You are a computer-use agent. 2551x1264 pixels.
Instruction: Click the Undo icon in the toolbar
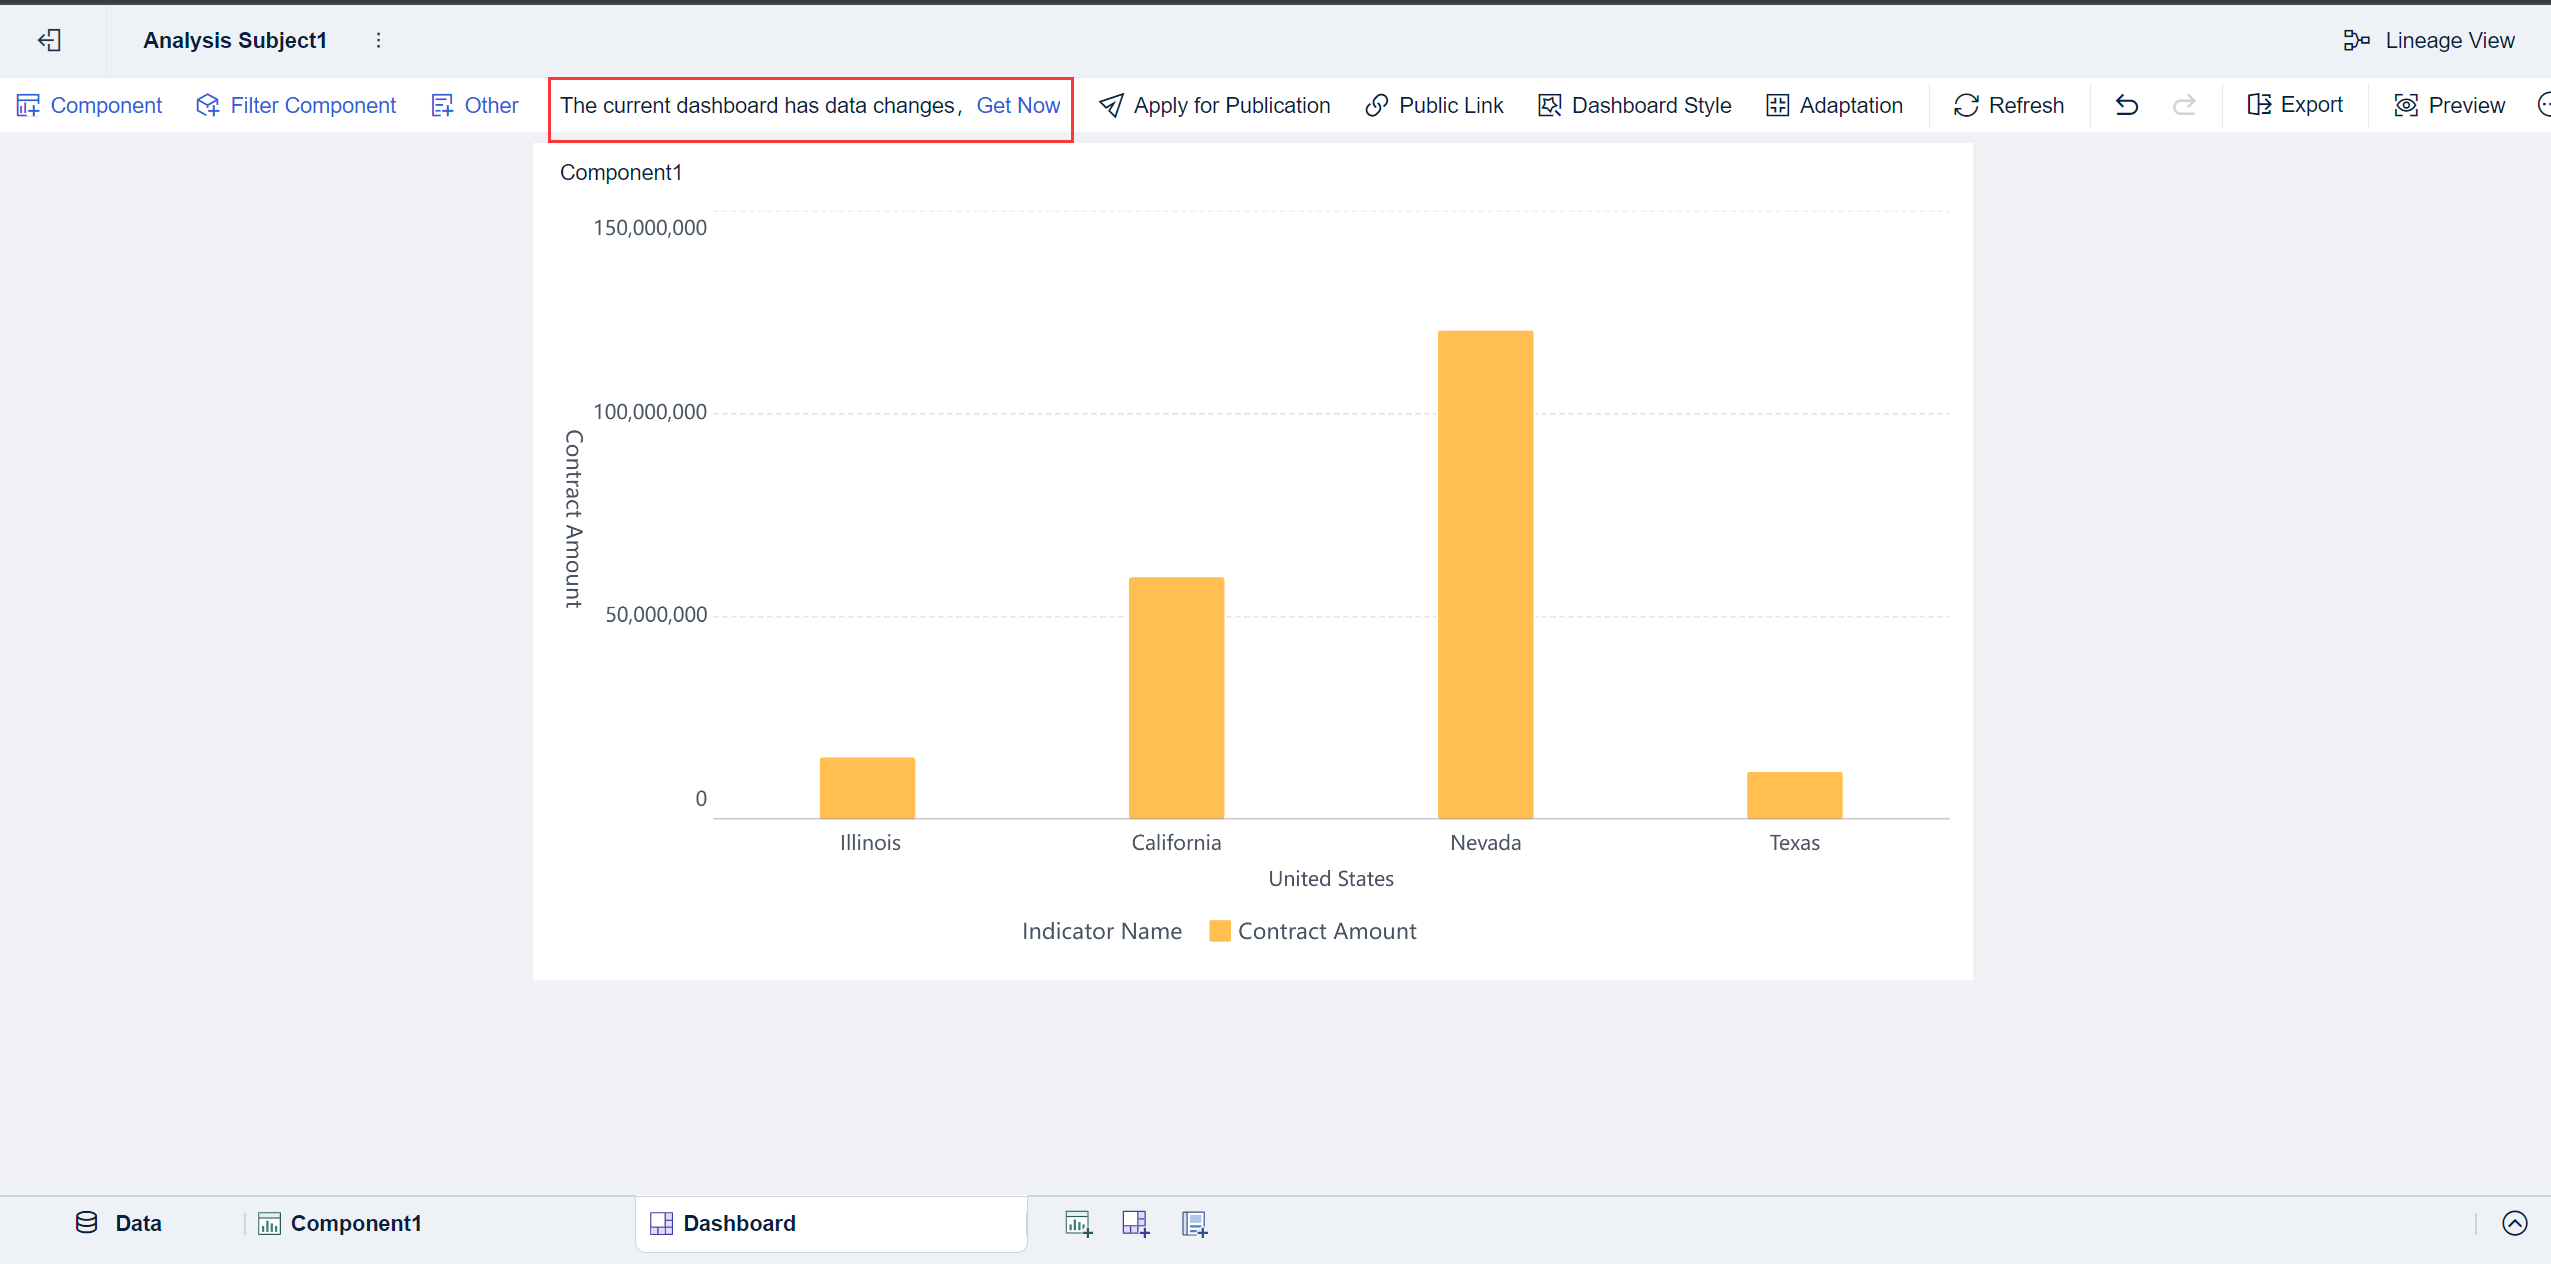pos(2126,105)
